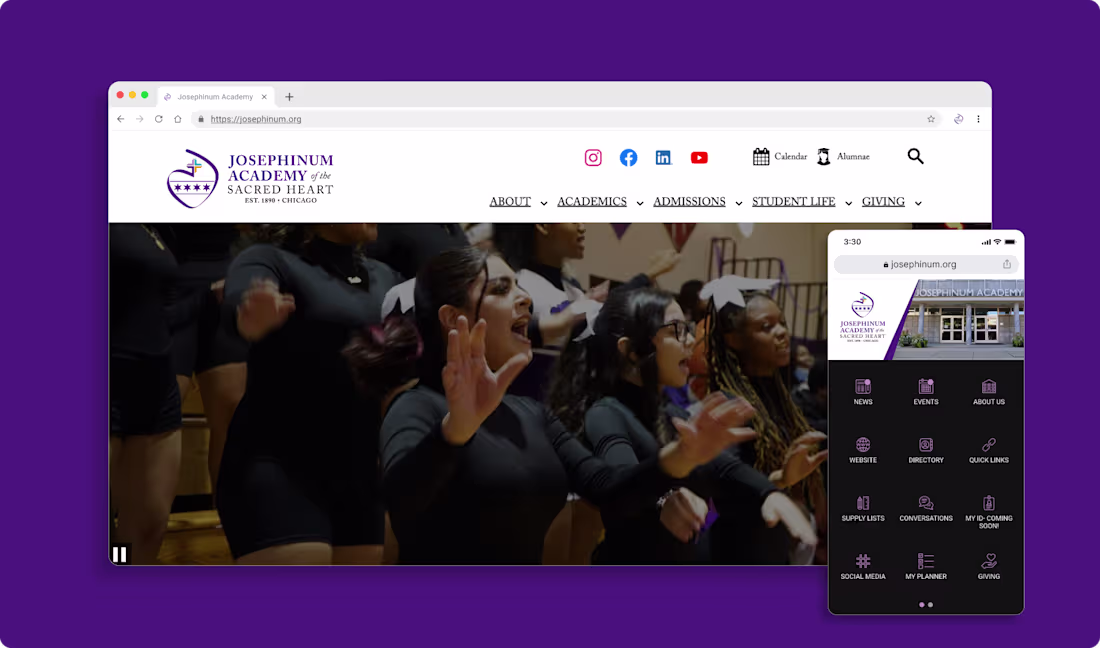Tap GIVING heart-hand icon in mobile app
Screen dimensions: 1100x648
click(988, 561)
